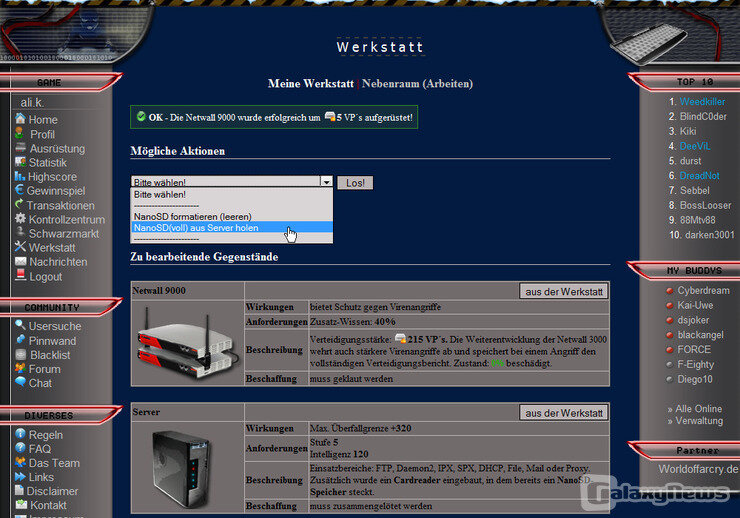Open buddy blackangel

click(x=700, y=334)
